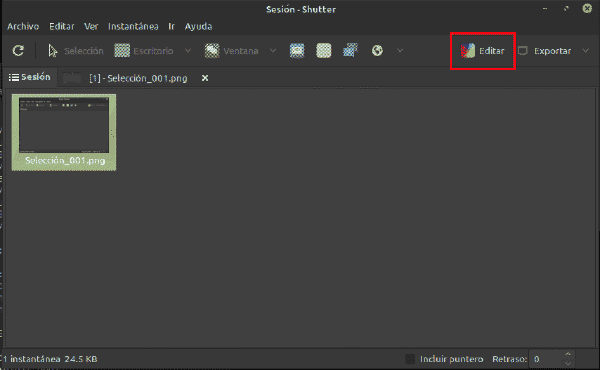Switch to the Sesión tab
Screen dimensions: 600x370
30,77
